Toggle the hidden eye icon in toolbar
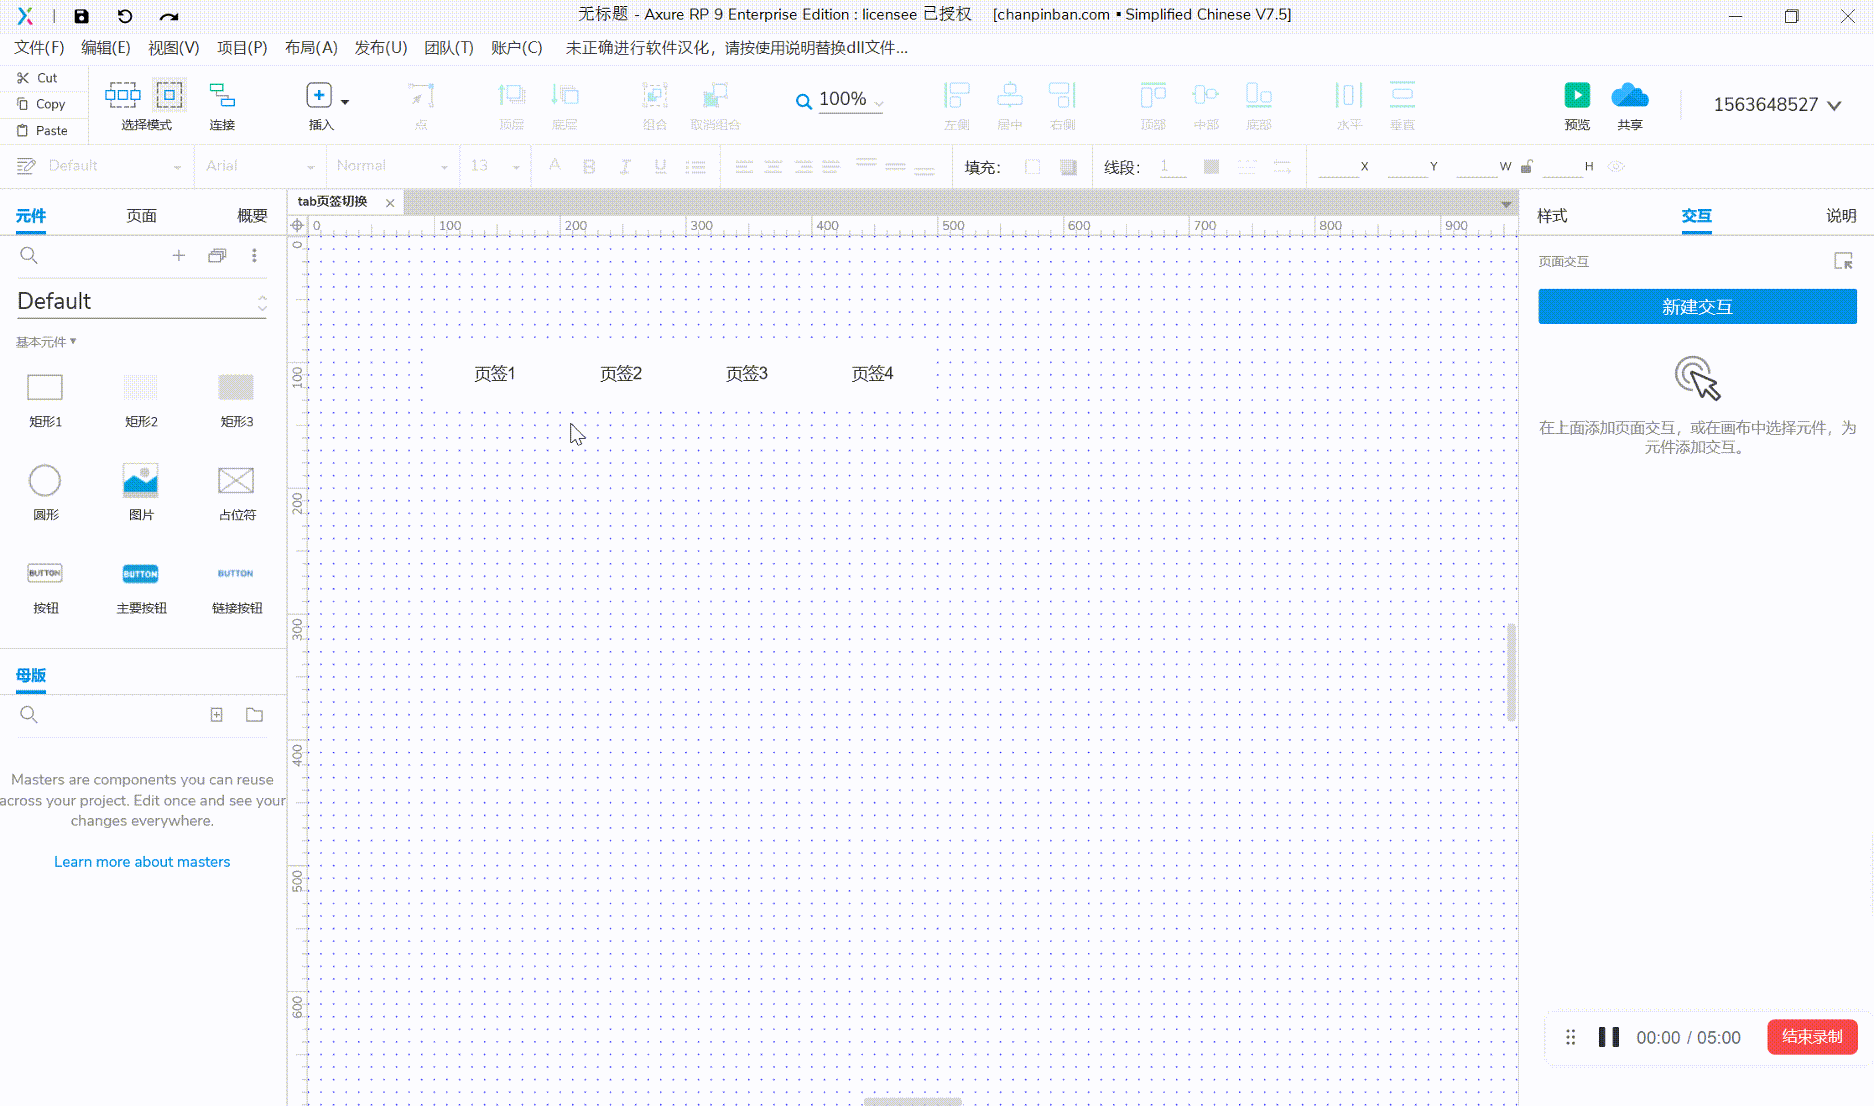 [1616, 167]
